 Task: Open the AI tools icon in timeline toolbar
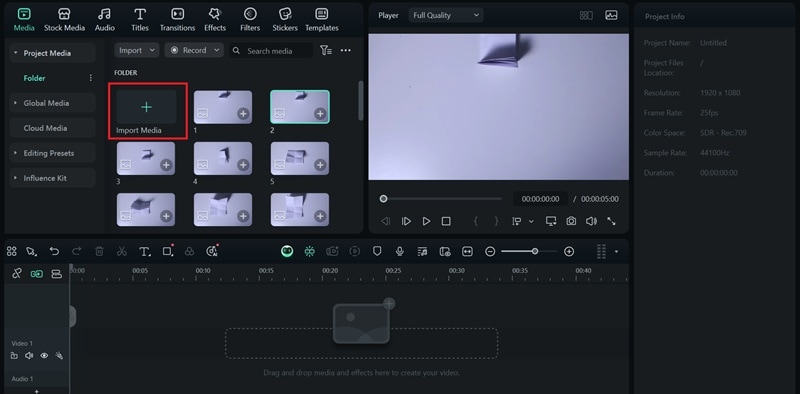click(212, 251)
